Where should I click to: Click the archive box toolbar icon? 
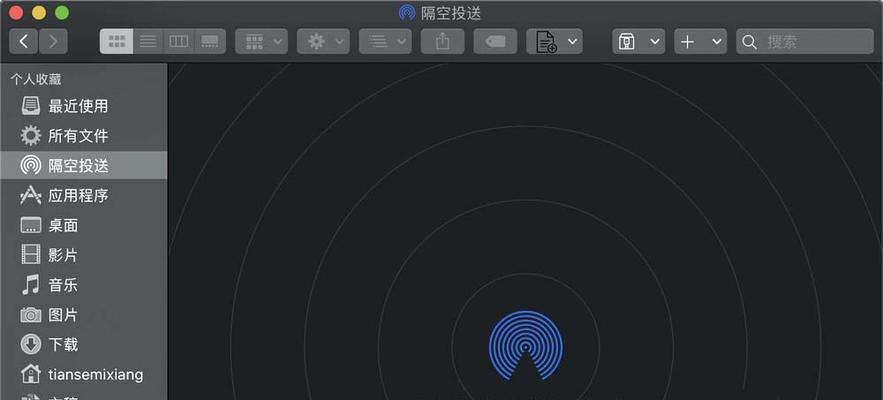click(x=626, y=42)
